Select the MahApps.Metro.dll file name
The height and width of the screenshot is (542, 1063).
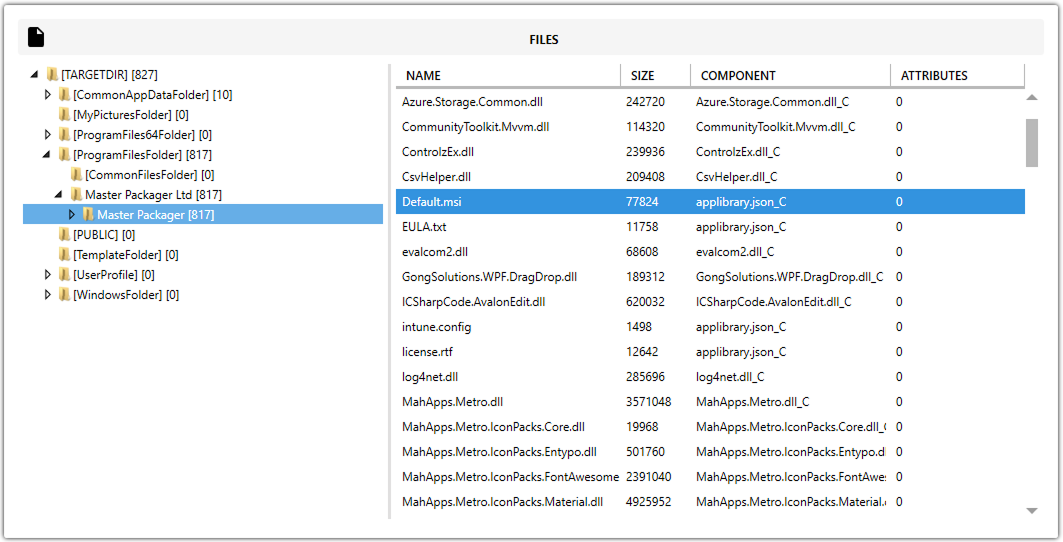(452, 402)
